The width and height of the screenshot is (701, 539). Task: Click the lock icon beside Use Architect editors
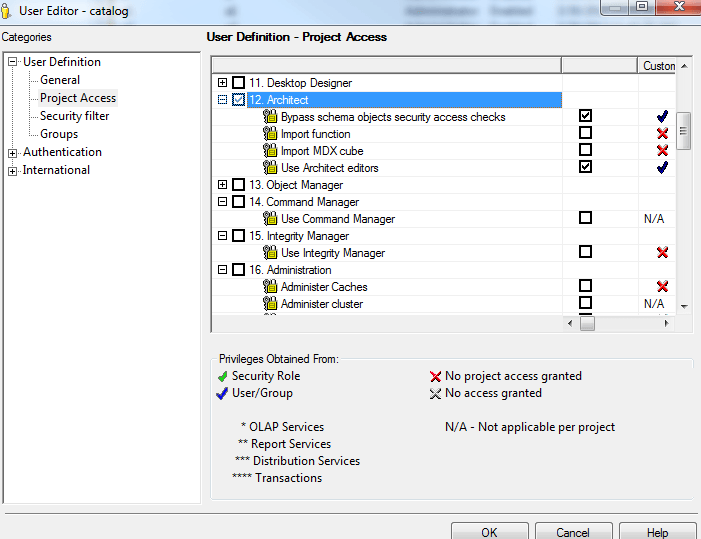[270, 168]
